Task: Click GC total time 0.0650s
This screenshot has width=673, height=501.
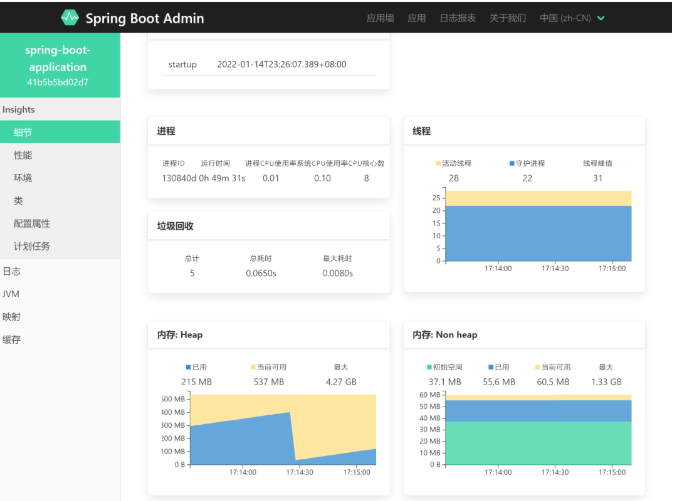Action: pyautogui.click(x=261, y=273)
